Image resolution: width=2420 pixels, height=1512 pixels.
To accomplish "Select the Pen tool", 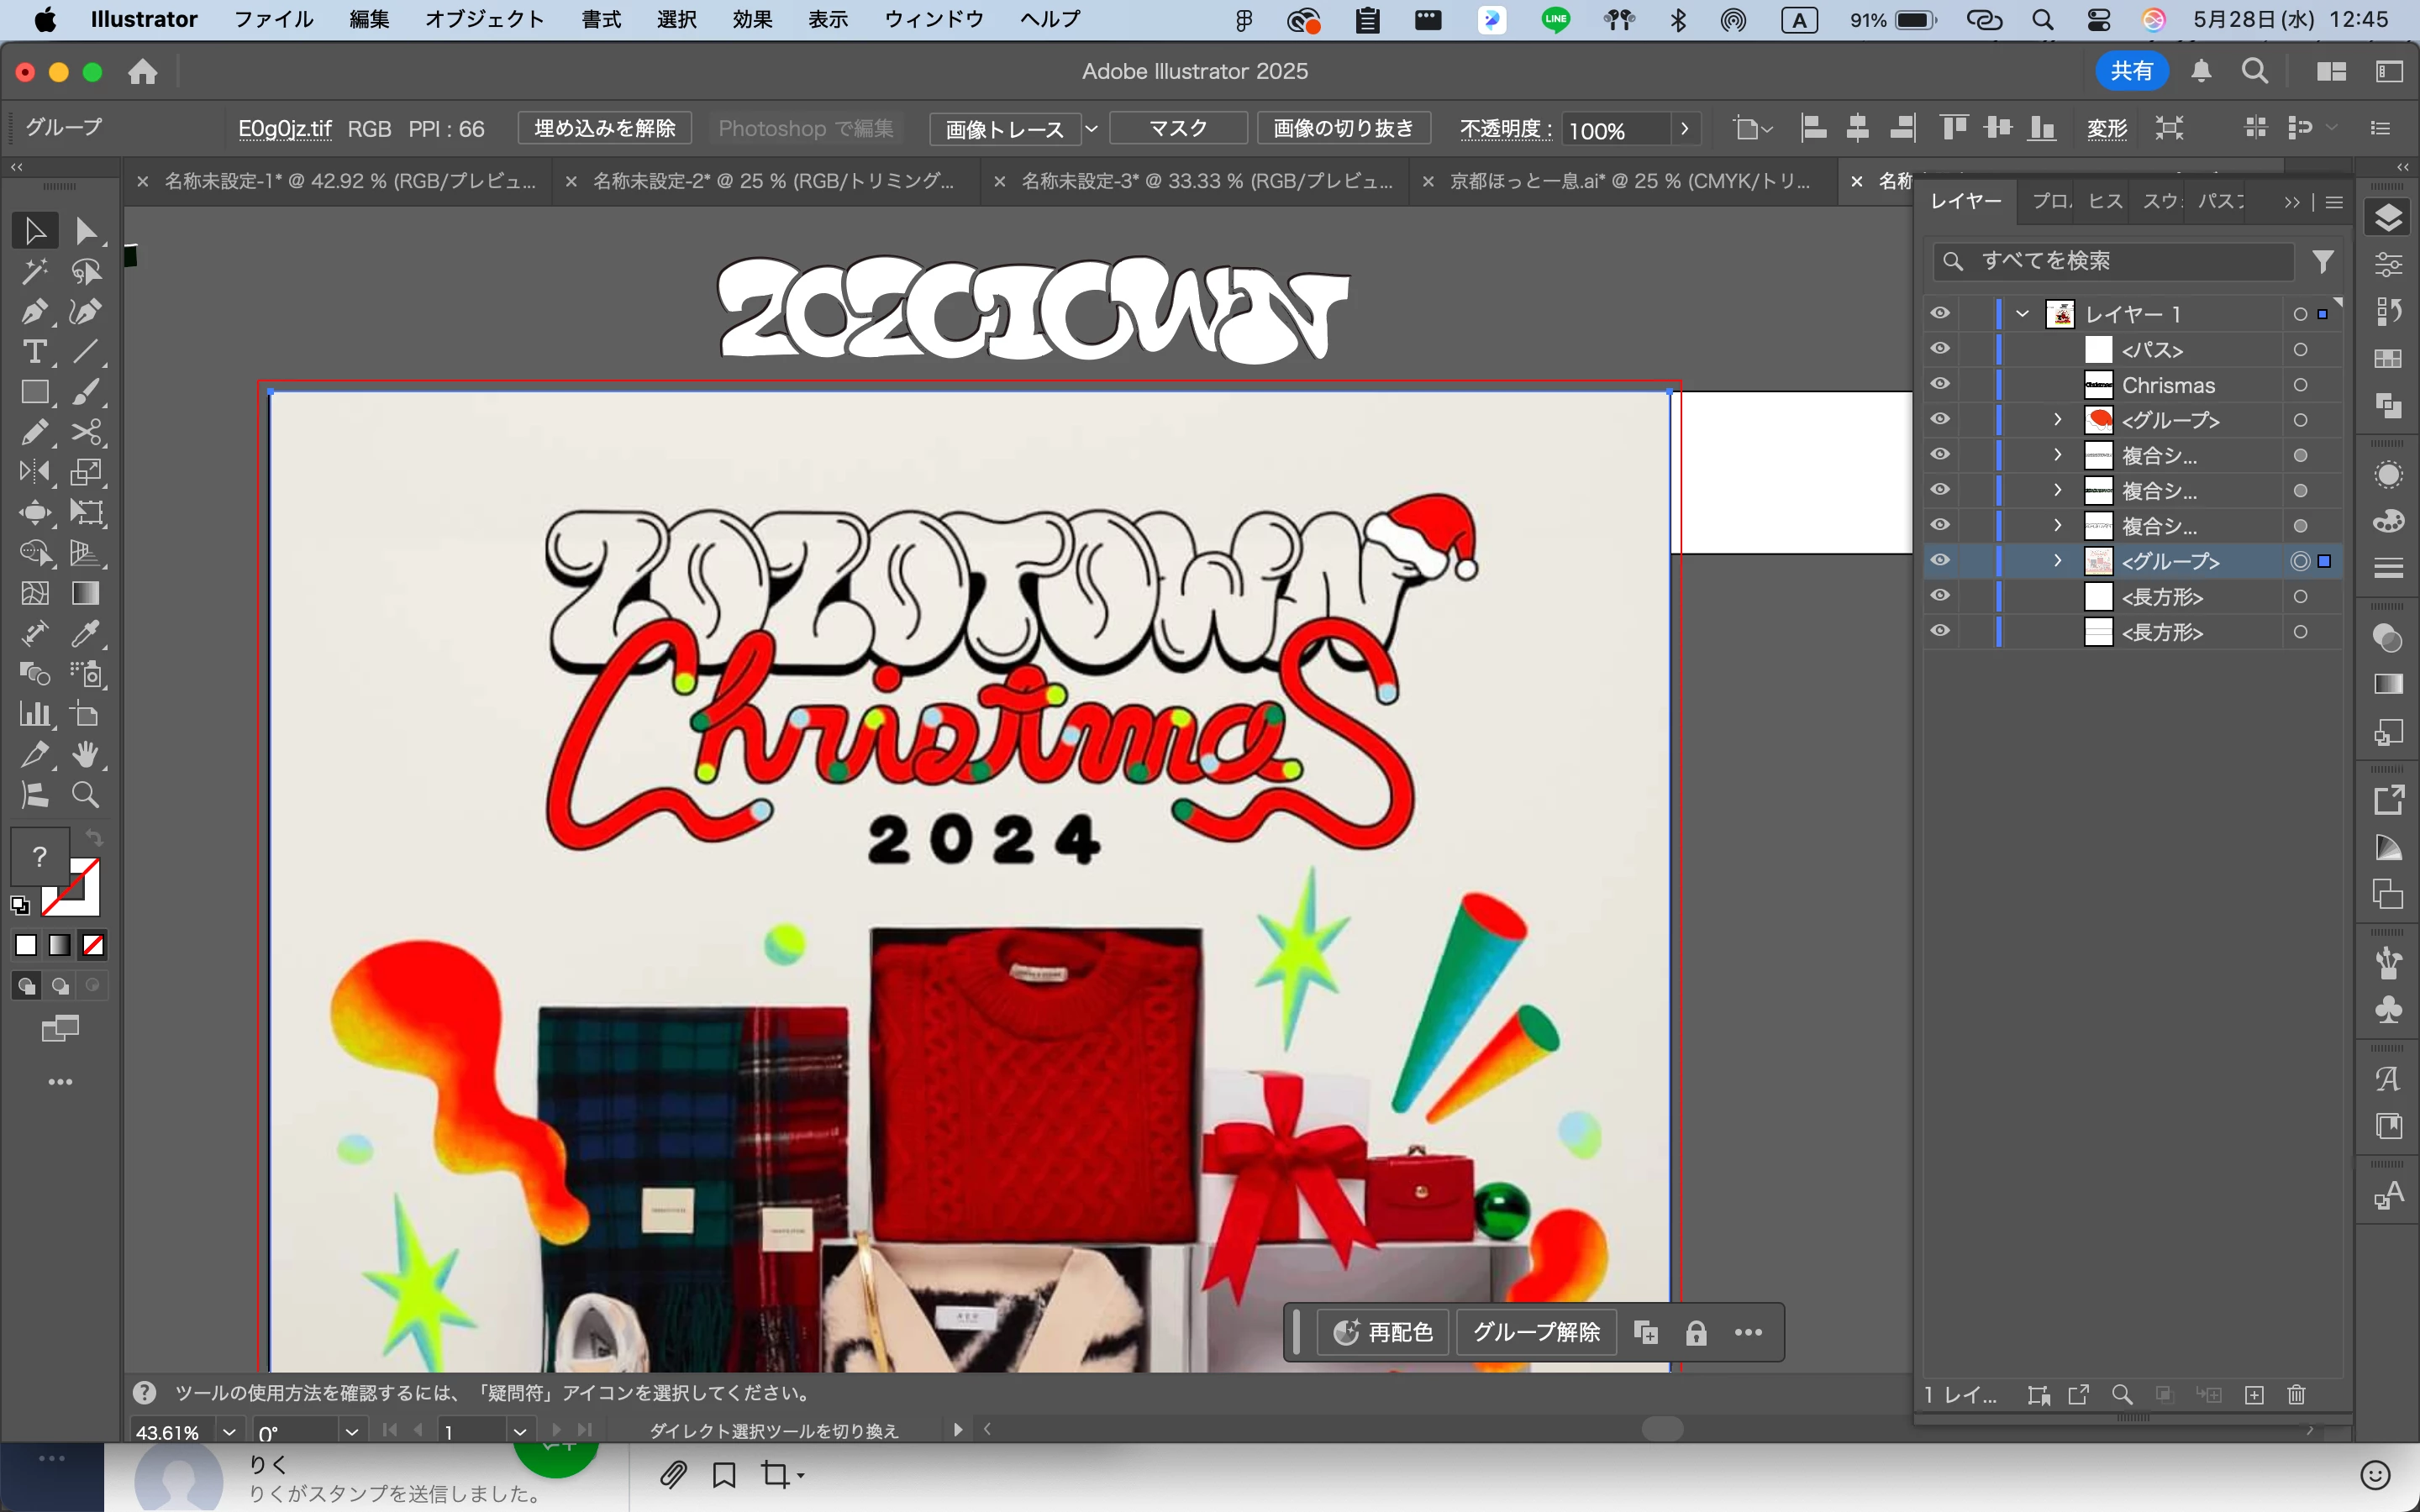I will [x=34, y=312].
